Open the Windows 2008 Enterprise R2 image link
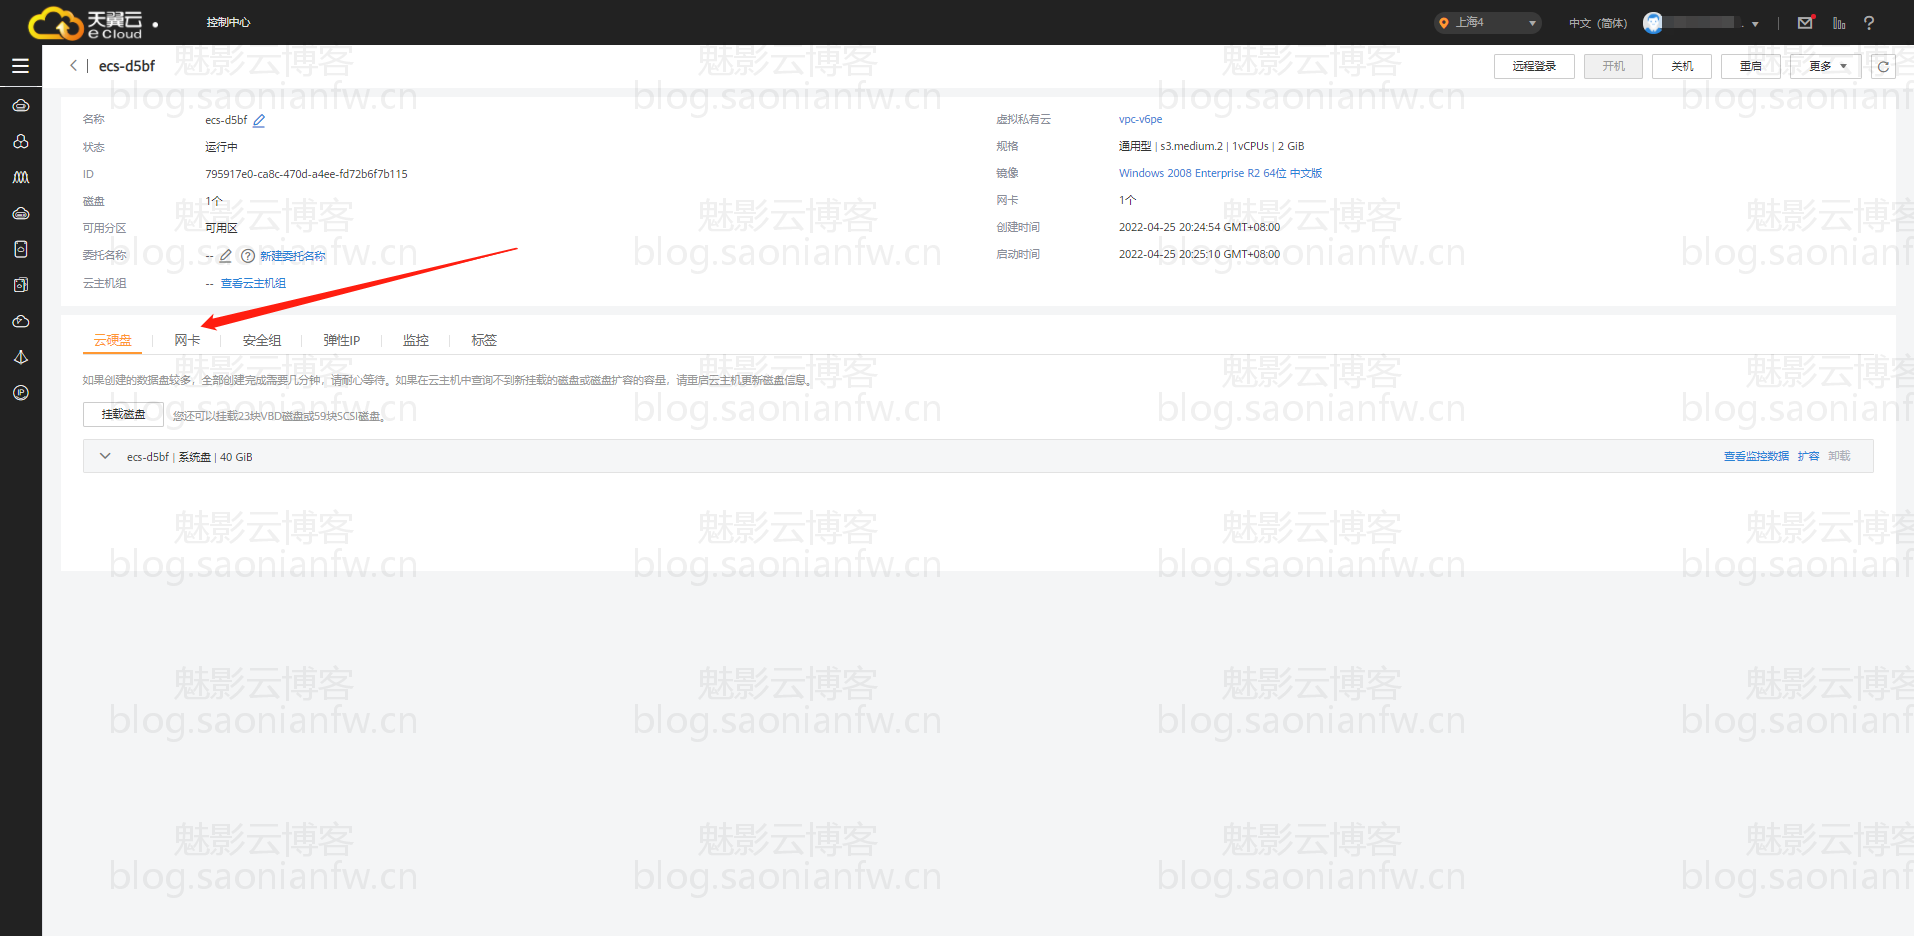Screen dimensions: 1914x936 (1220, 173)
